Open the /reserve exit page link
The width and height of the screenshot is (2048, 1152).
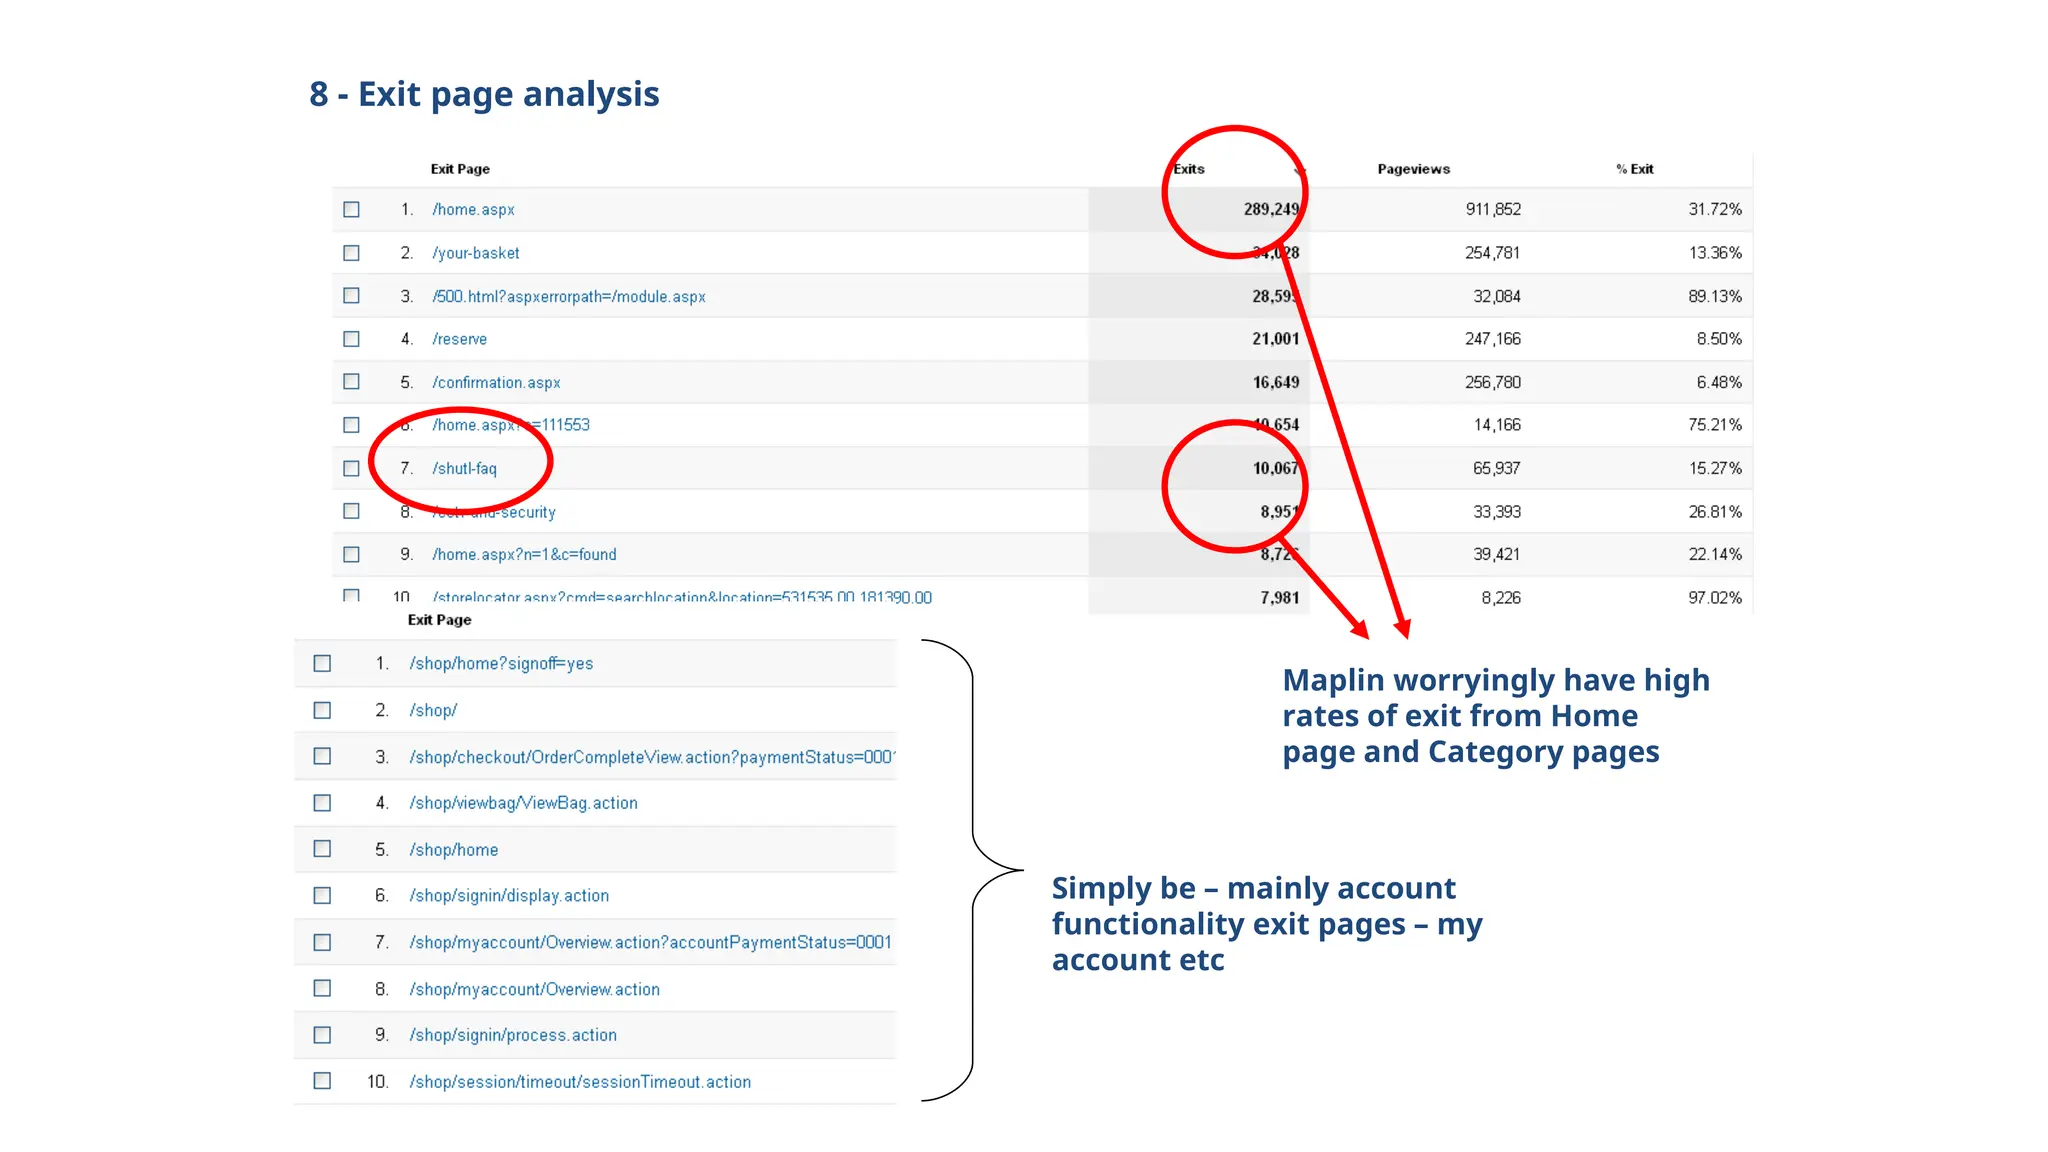[460, 339]
